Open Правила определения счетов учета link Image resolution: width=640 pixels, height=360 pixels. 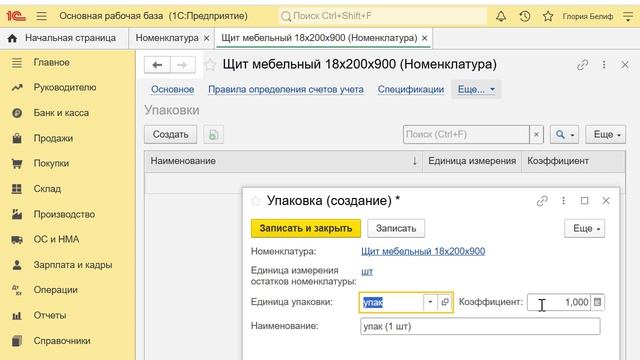coord(286,89)
